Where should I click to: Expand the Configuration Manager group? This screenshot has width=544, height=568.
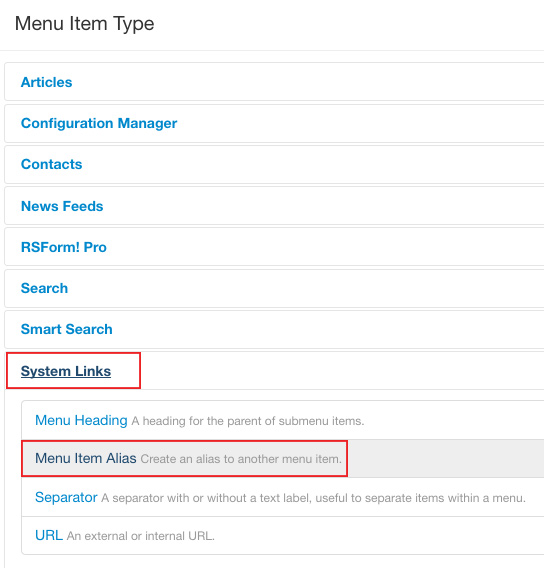99,123
